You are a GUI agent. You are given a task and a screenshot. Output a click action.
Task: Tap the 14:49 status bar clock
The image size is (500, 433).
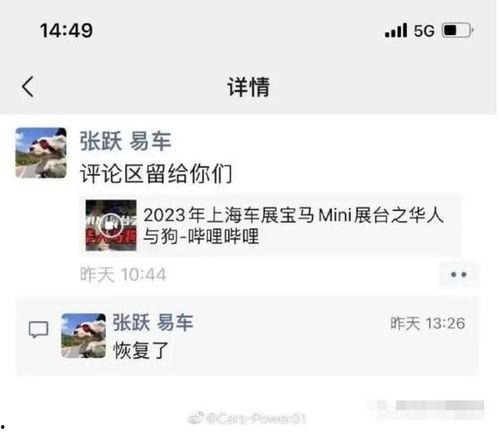pyautogui.click(x=66, y=30)
